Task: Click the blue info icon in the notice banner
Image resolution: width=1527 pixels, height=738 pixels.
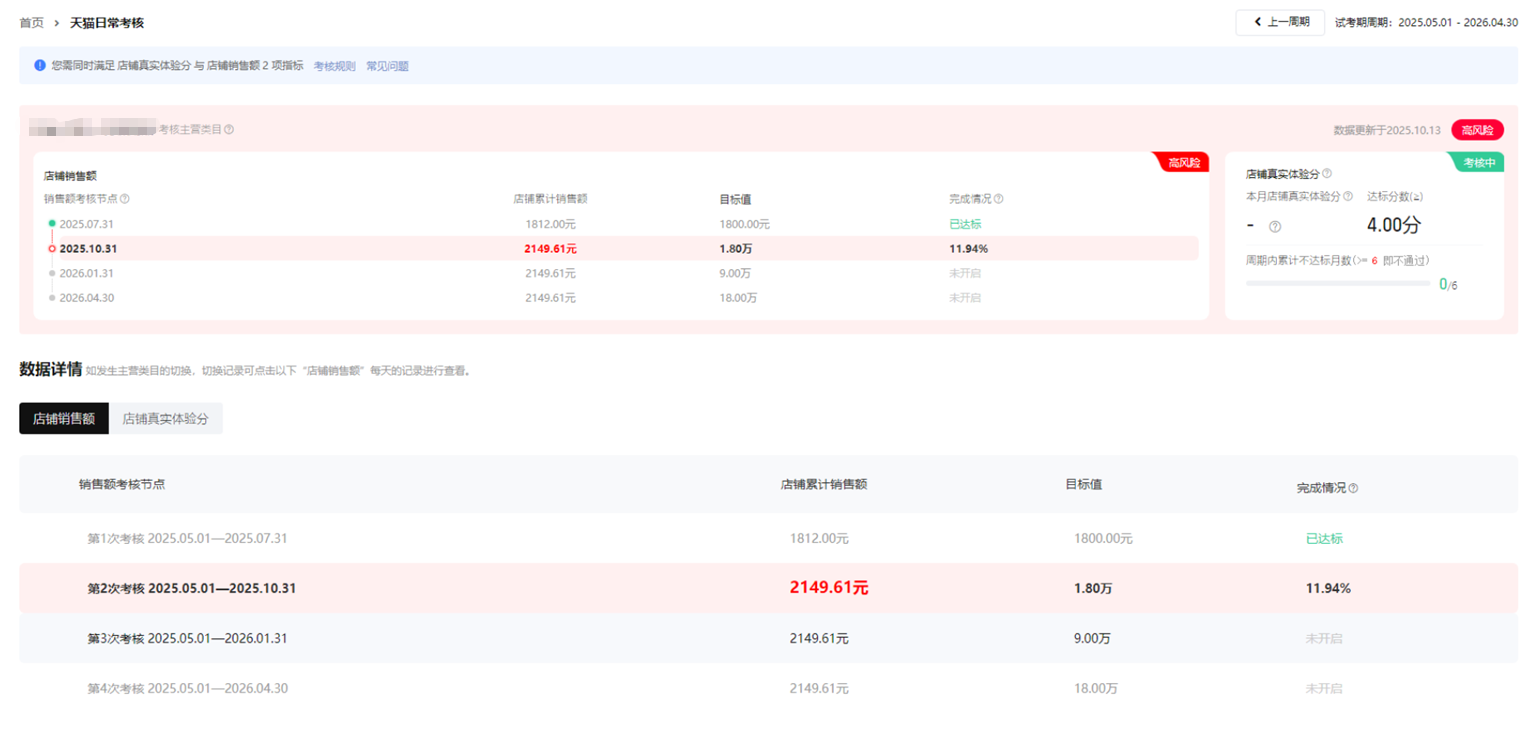Action: (x=40, y=65)
